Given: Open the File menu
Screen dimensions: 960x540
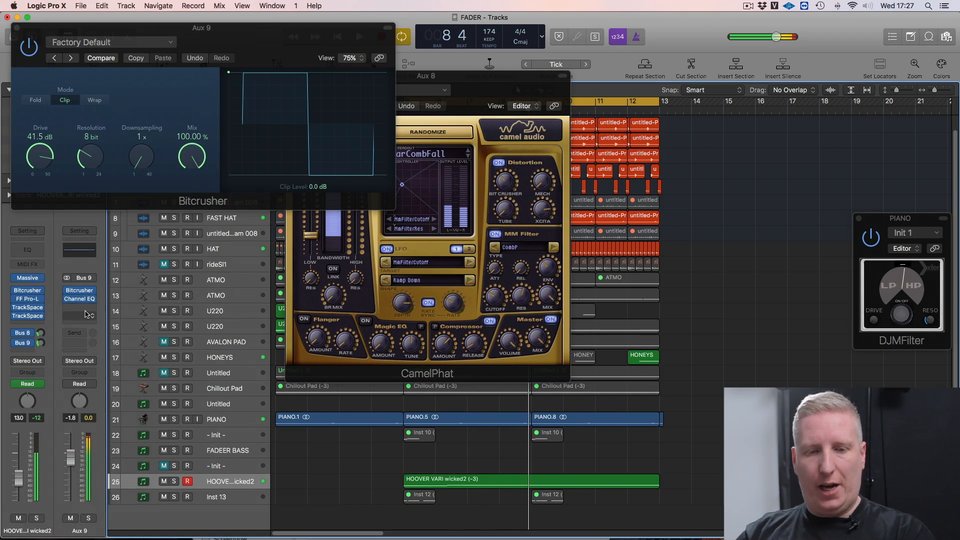Looking at the screenshot, I should tap(81, 6).
